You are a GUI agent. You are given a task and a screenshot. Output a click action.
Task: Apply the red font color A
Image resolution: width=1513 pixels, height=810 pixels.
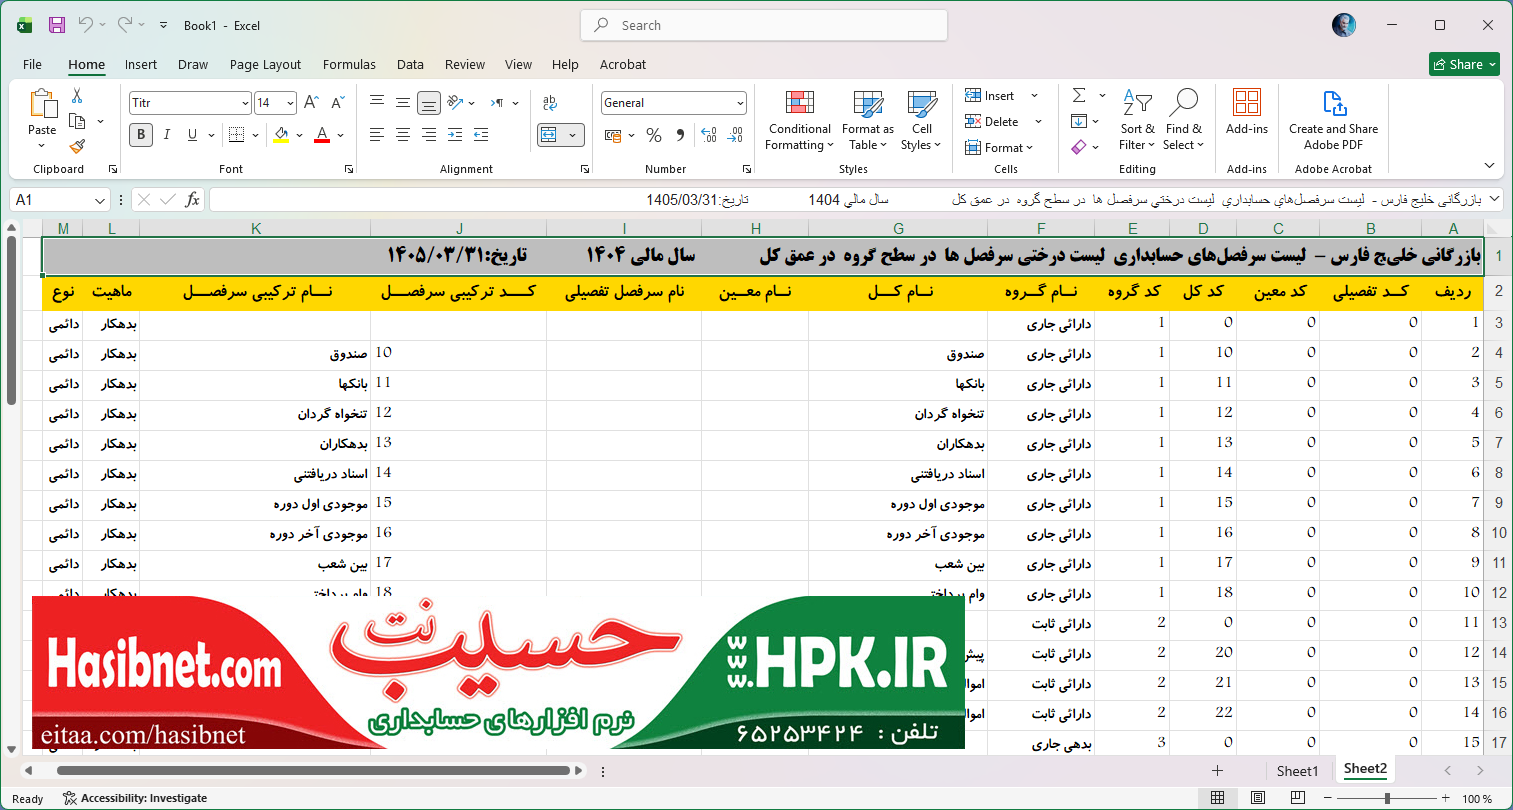322,134
